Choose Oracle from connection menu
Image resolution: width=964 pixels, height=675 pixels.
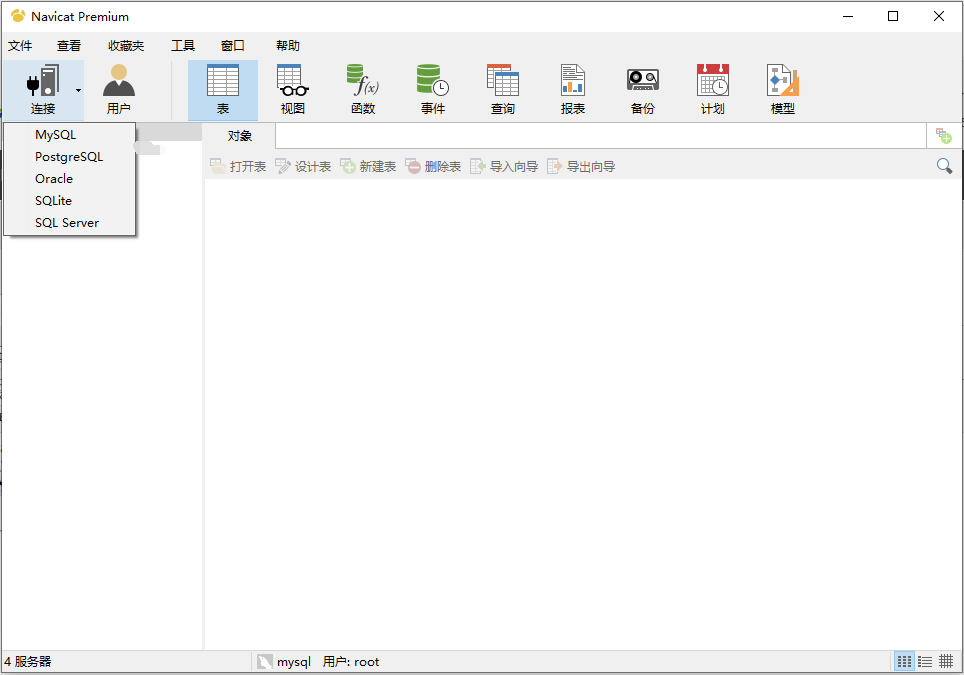(x=69, y=179)
